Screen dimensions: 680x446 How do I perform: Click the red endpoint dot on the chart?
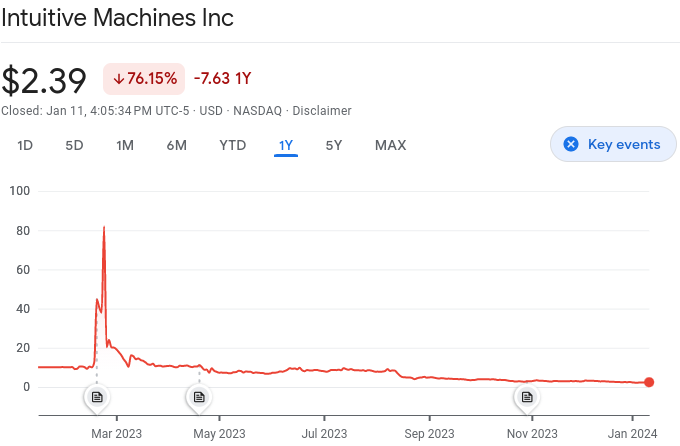coord(649,382)
